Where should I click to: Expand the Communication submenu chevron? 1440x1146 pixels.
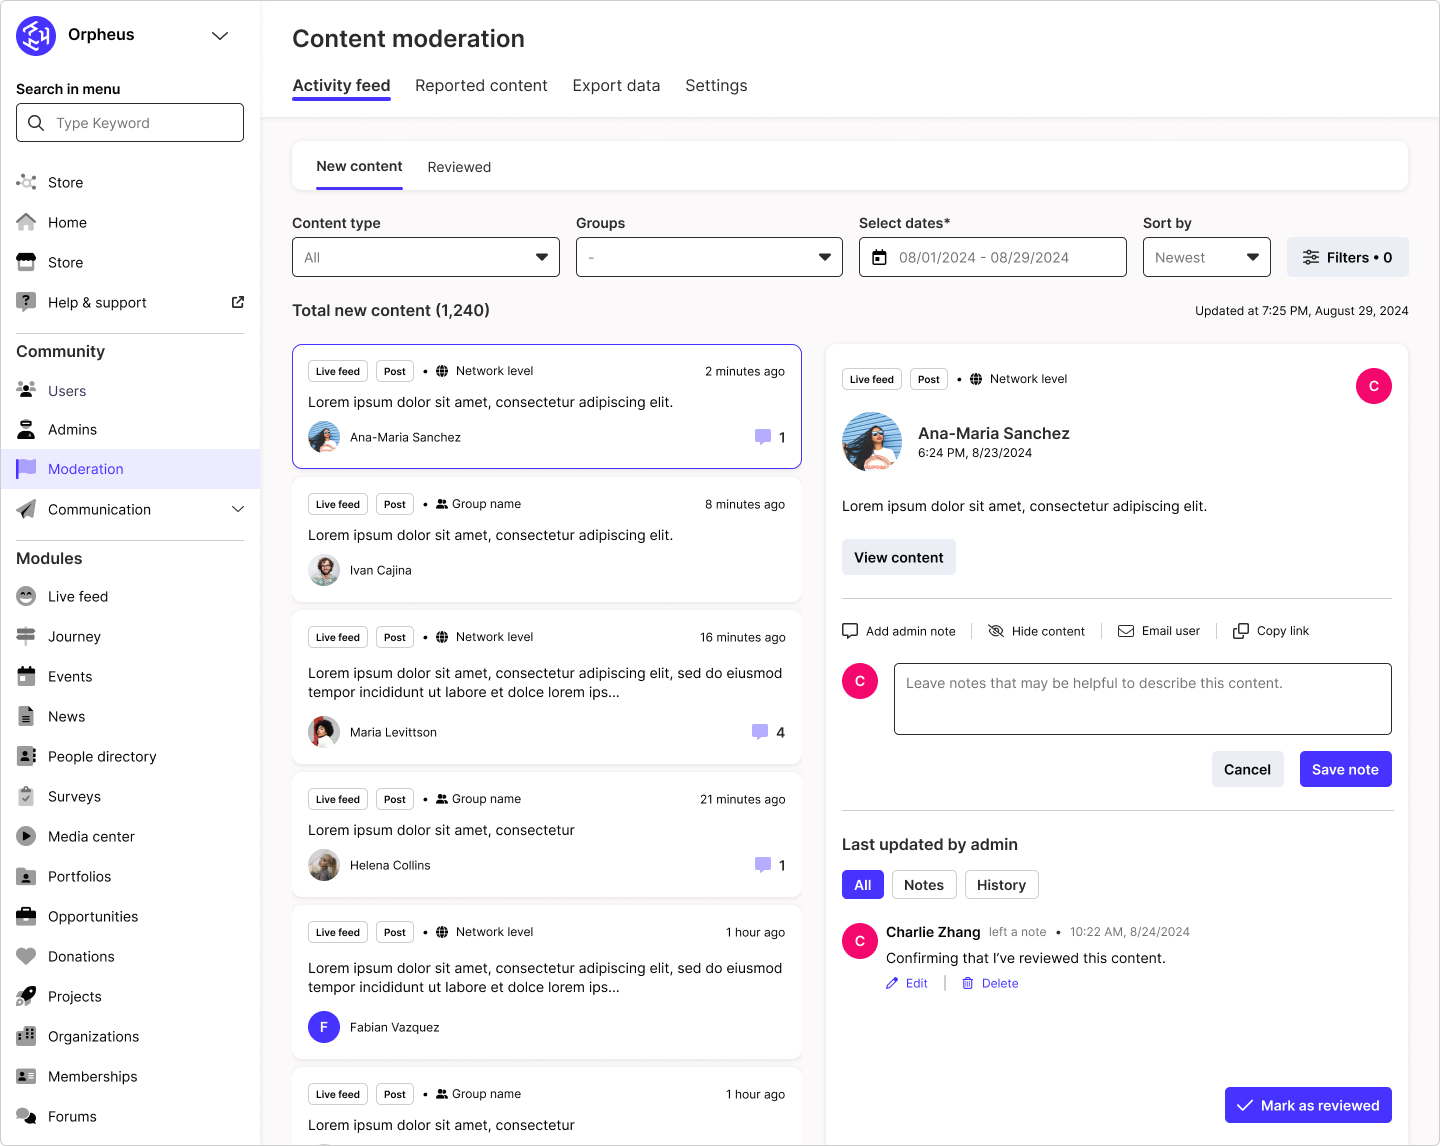[238, 509]
